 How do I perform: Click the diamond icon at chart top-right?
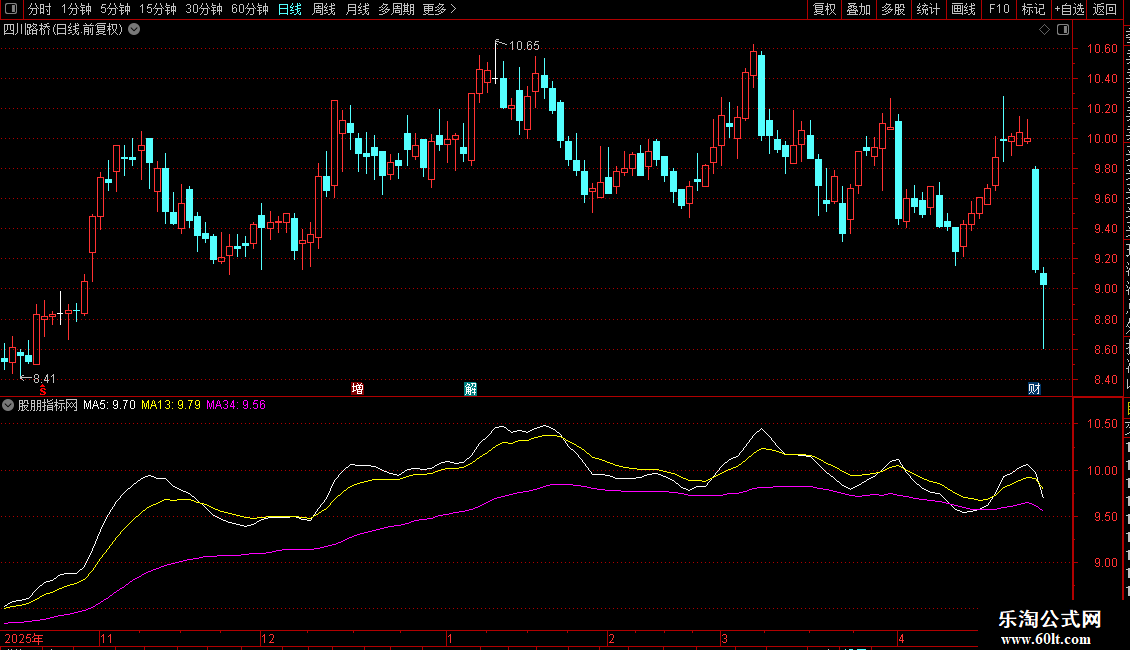point(1044,30)
